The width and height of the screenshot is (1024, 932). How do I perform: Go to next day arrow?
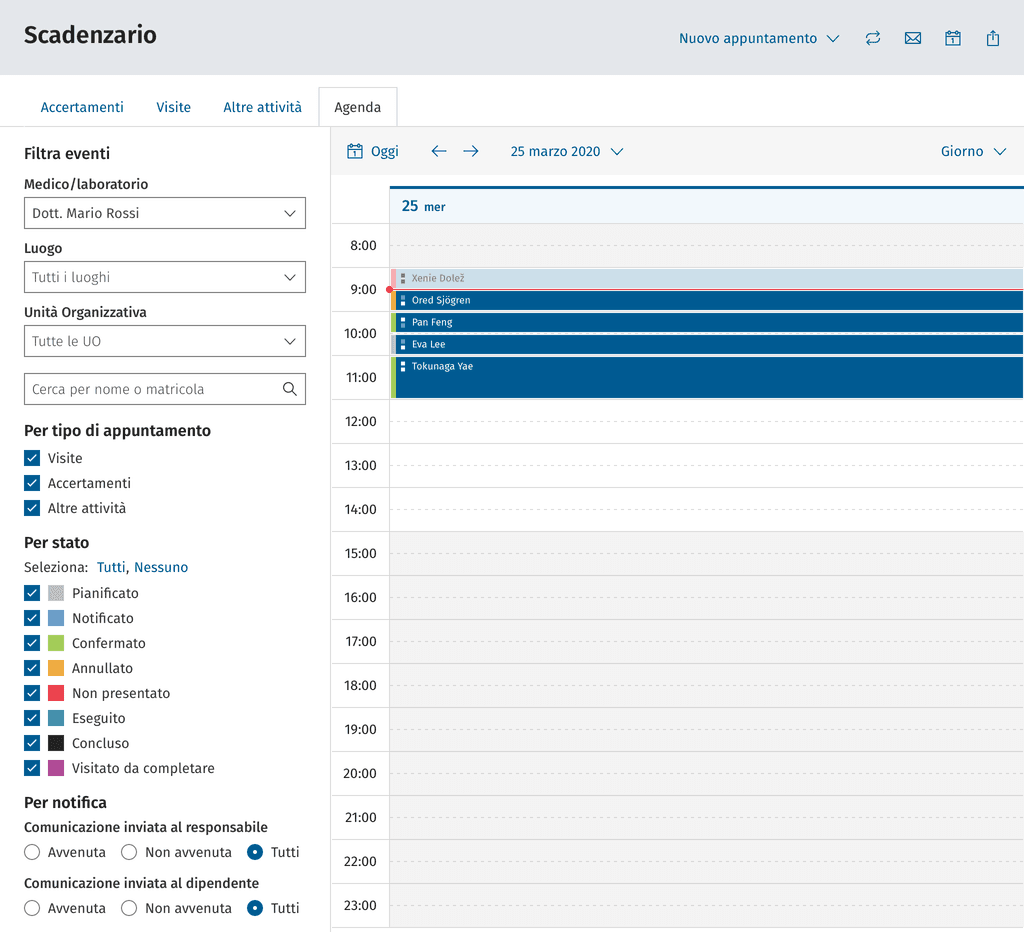[x=471, y=152]
